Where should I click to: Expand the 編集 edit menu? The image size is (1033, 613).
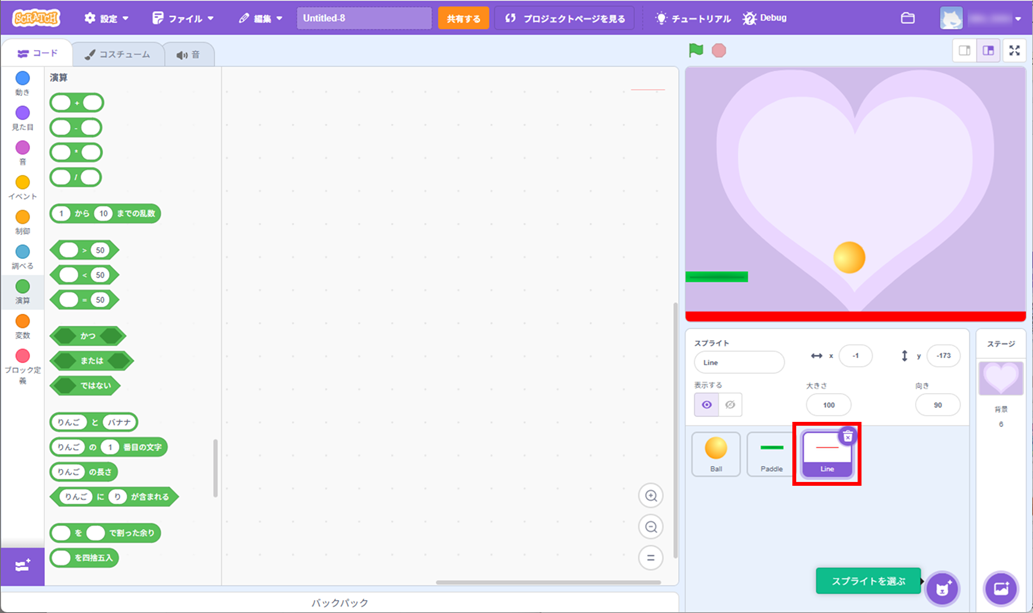click(x=260, y=18)
